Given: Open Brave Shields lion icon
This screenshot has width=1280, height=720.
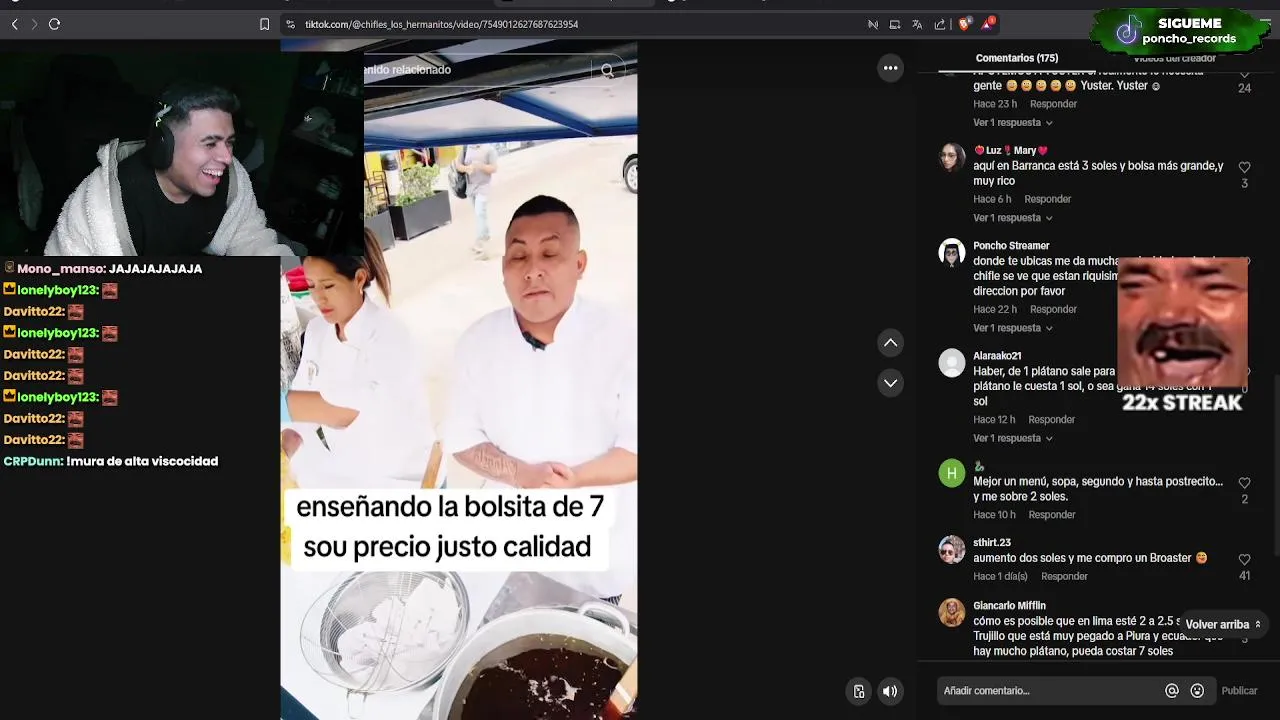Looking at the screenshot, I should click(x=964, y=24).
